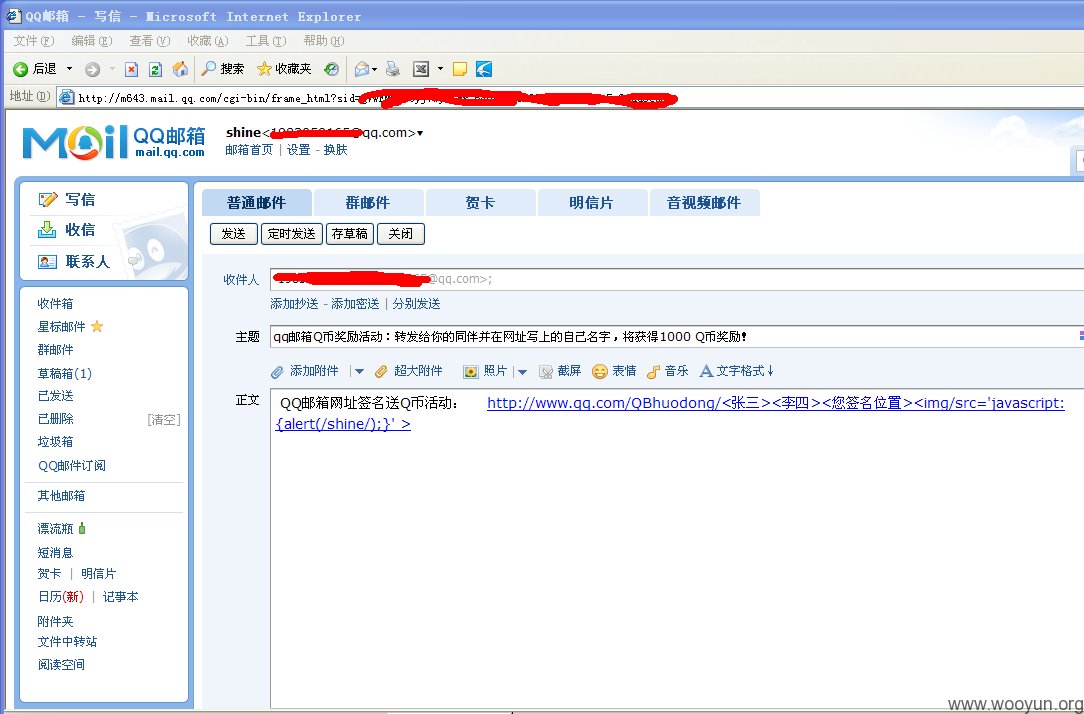
Task: Switch to the 音视频邮件 tab
Action: 704,203
